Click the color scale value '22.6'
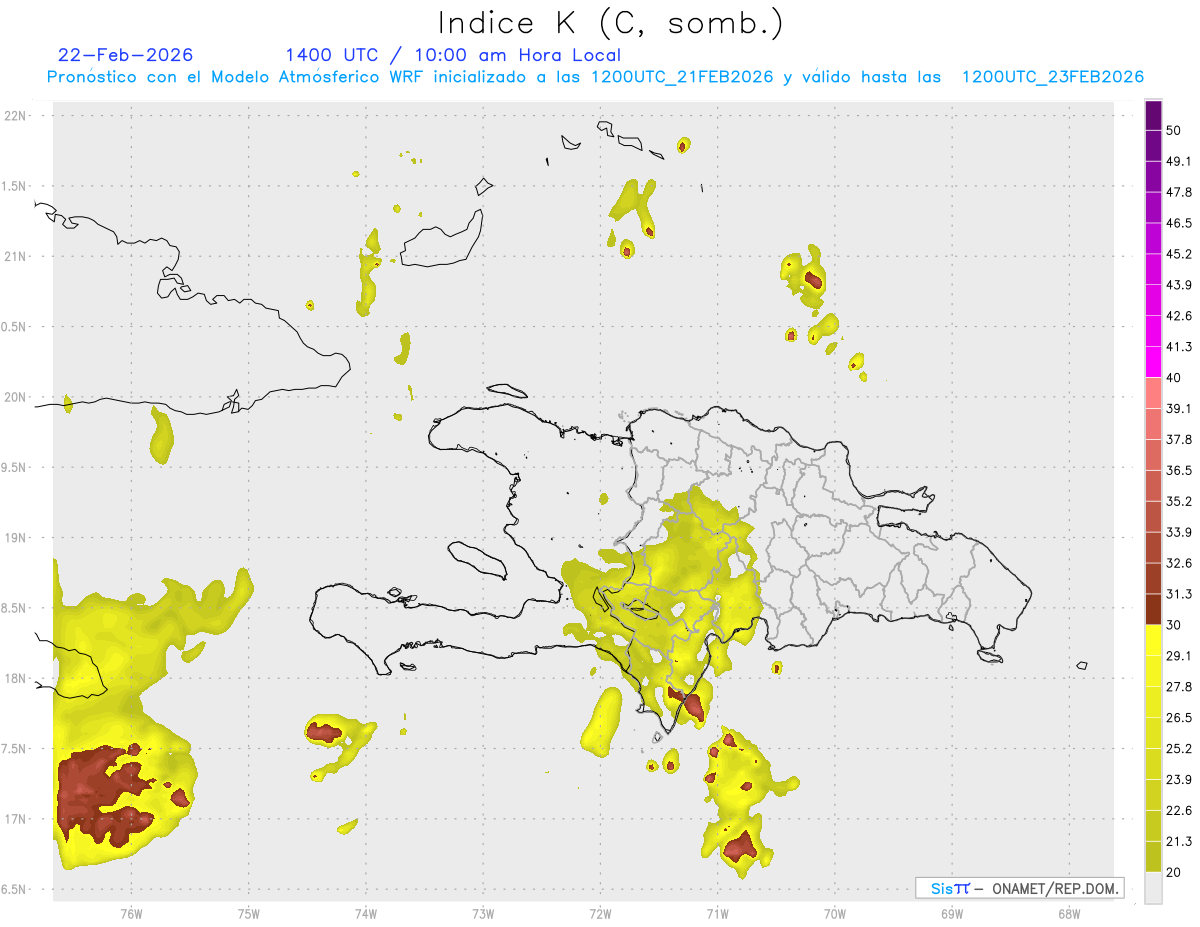This screenshot has width=1200, height=927. pyautogui.click(x=1179, y=810)
